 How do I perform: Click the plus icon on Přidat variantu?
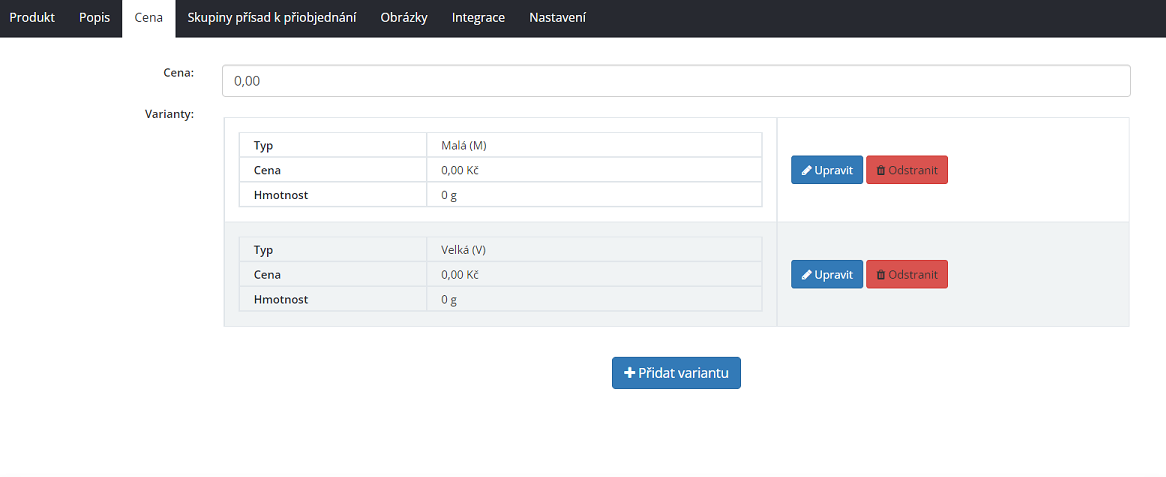click(629, 373)
